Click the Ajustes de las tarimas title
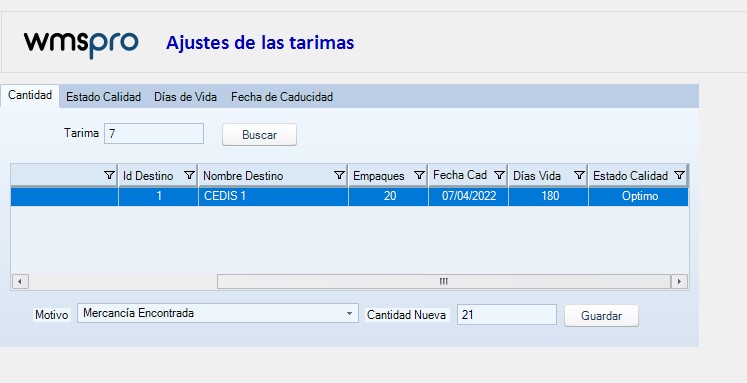This screenshot has height=383, width=747. (260, 43)
